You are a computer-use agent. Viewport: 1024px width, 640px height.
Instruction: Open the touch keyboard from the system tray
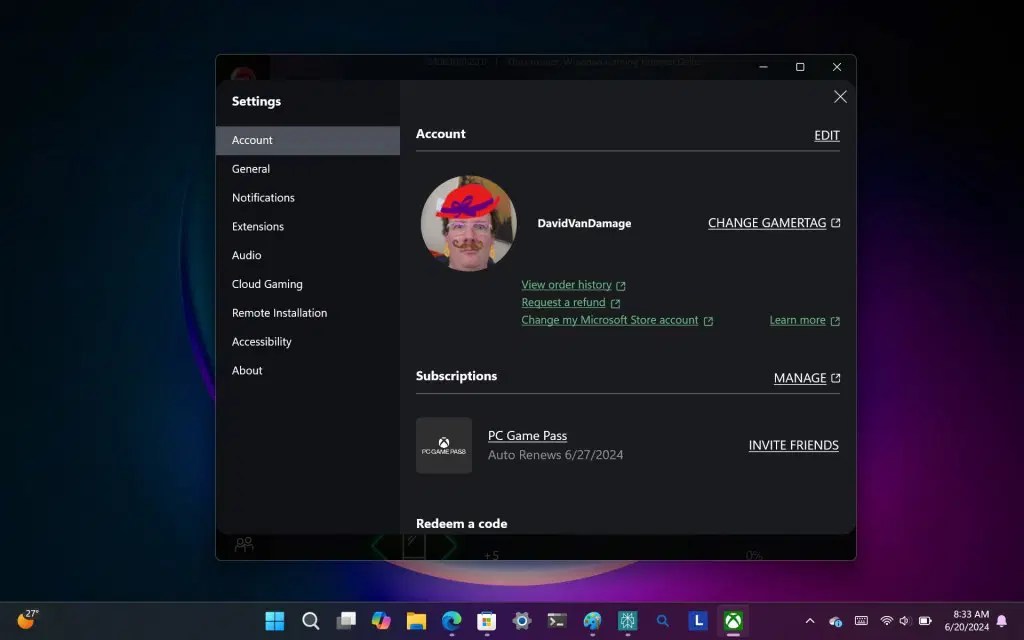[x=860, y=621]
